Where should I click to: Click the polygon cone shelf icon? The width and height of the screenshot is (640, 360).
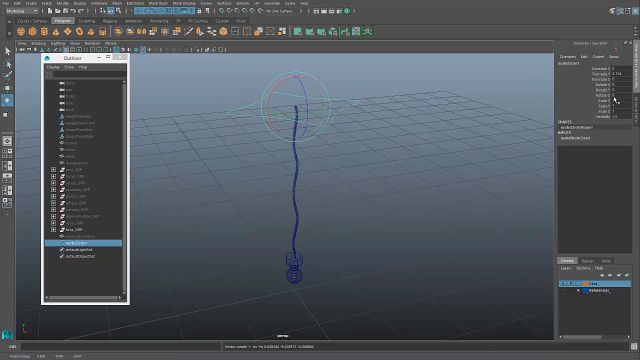tap(56, 31)
